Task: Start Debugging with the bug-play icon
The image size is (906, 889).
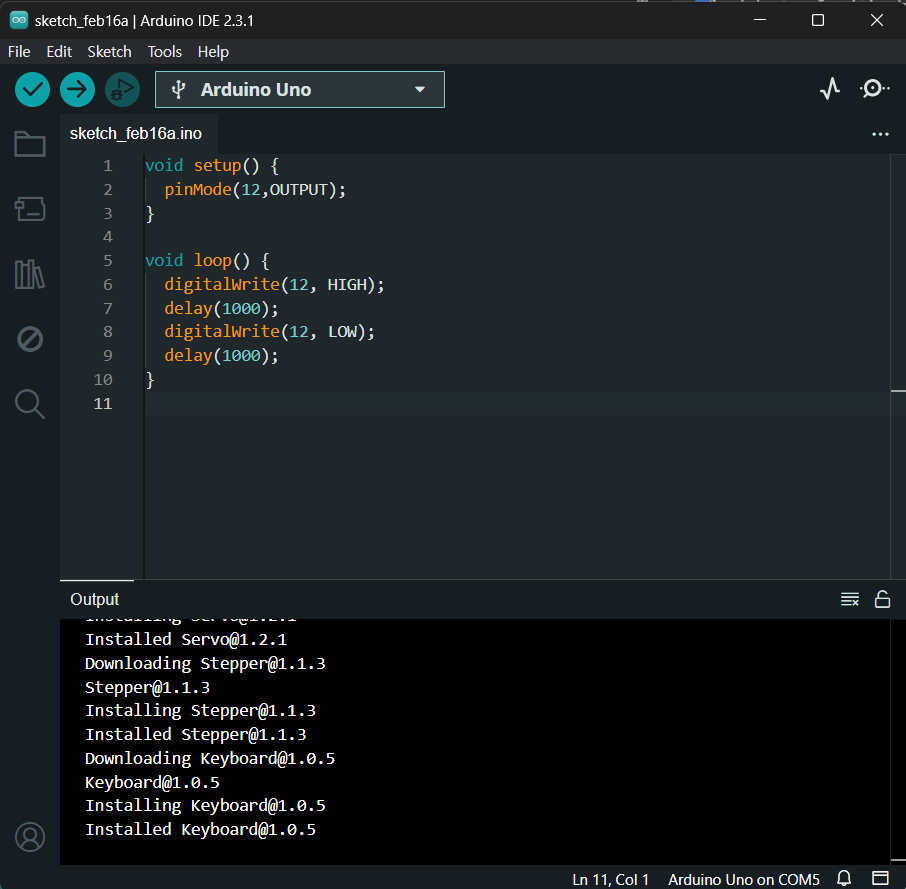Action: pos(122,90)
